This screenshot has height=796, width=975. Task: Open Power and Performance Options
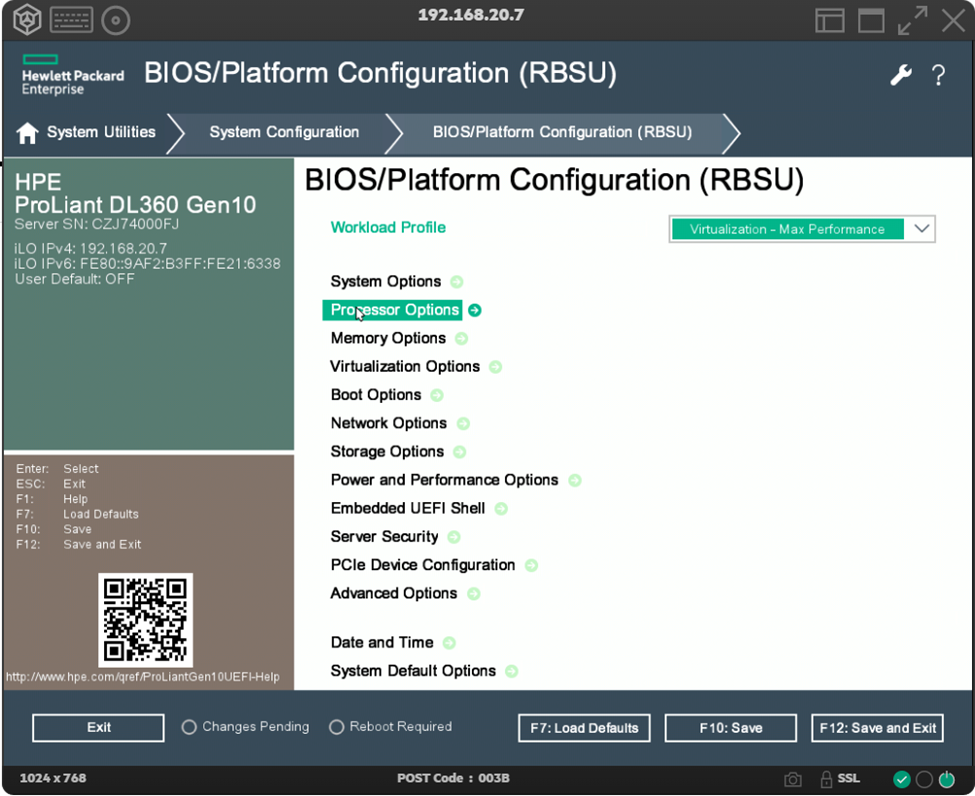pyautogui.click(x=444, y=480)
